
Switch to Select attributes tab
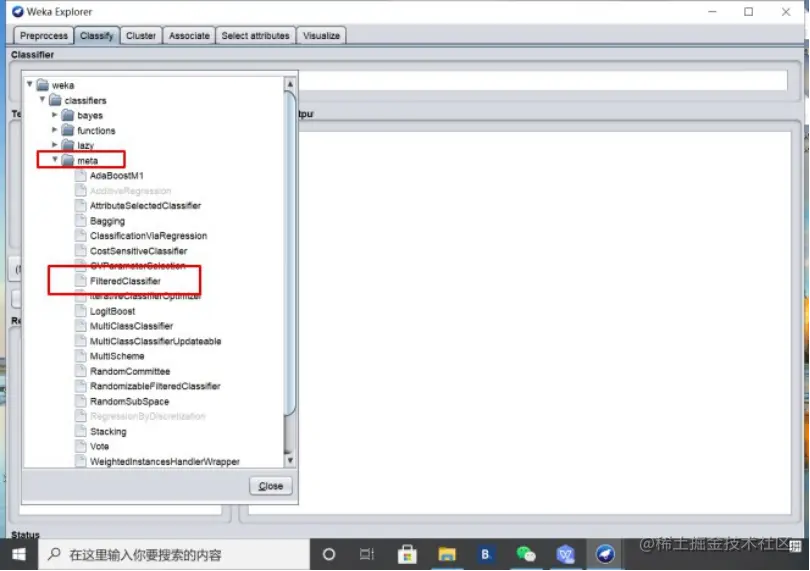(x=255, y=36)
